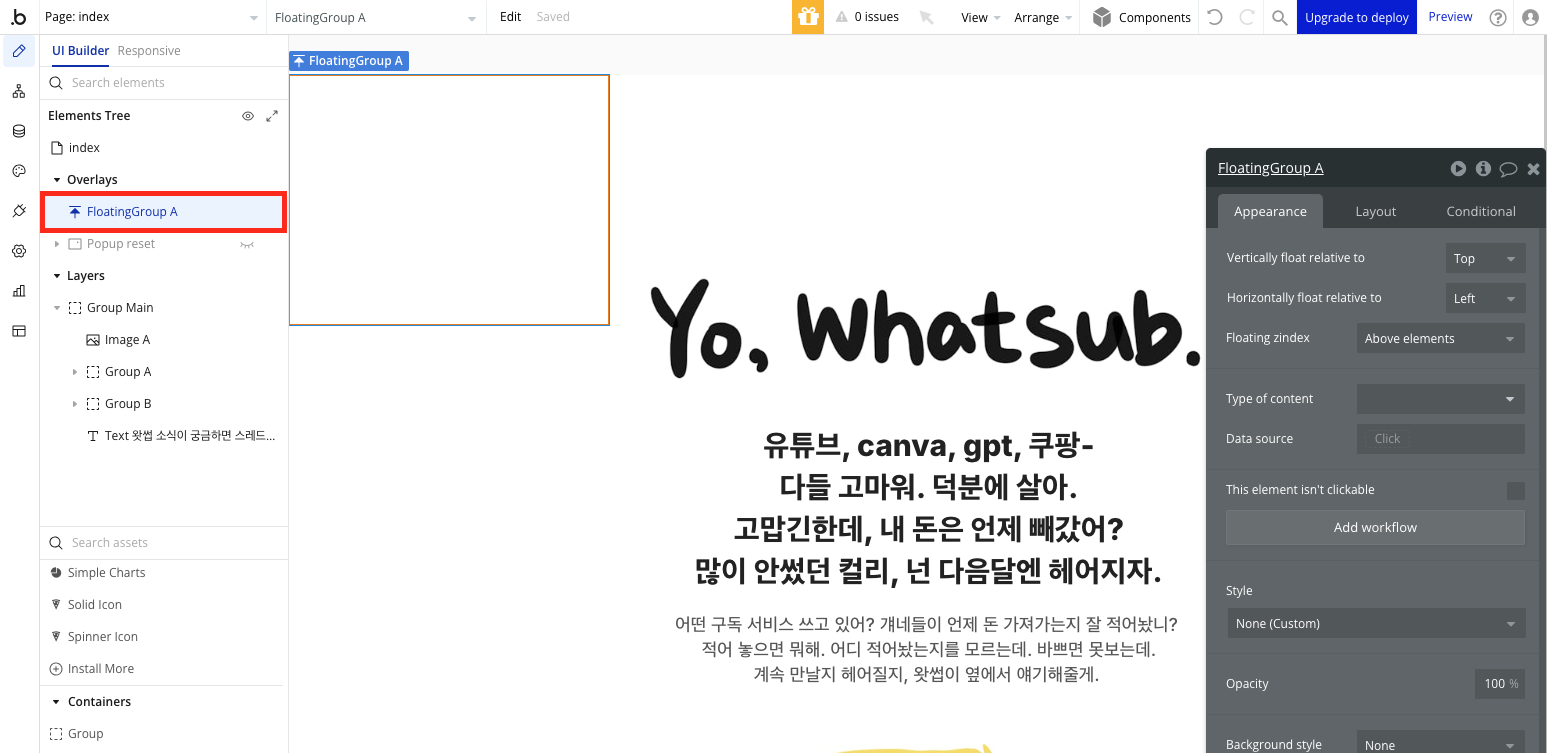Open the Help question mark icon
The image size is (1547, 753).
[1498, 17]
